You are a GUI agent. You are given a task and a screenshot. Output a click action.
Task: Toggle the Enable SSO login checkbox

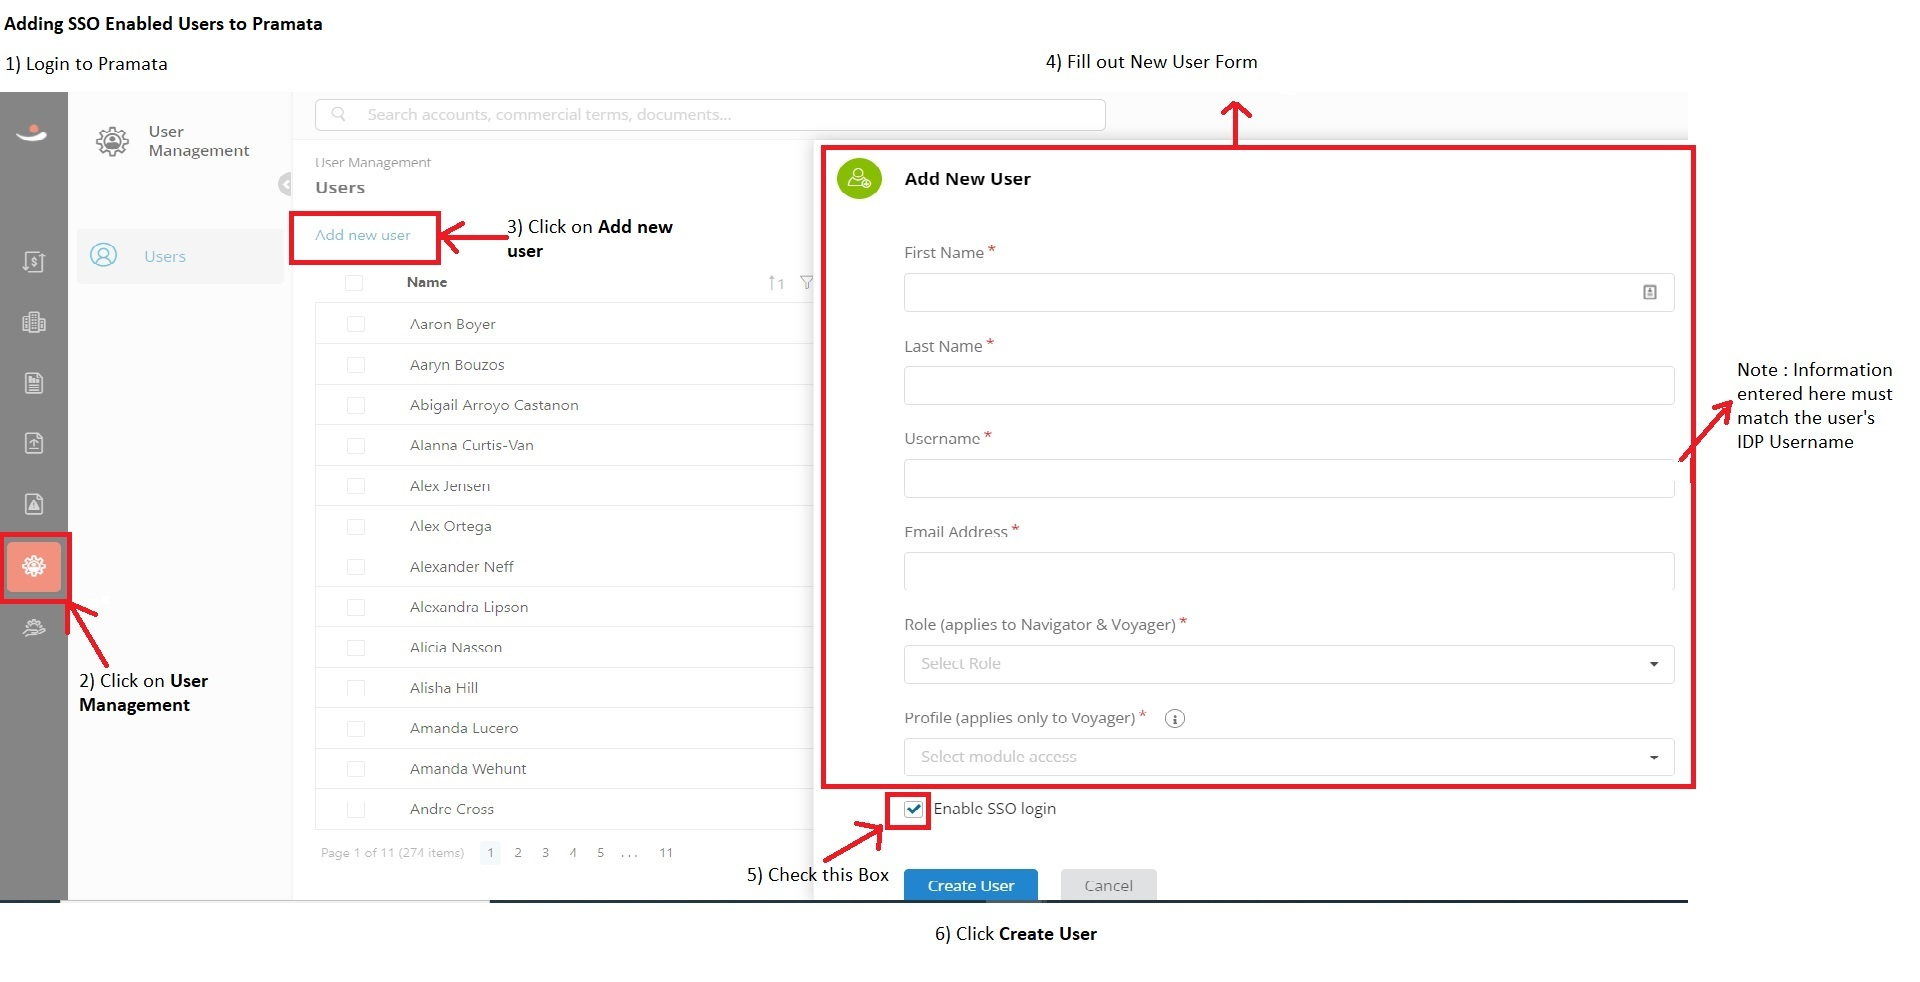click(913, 809)
